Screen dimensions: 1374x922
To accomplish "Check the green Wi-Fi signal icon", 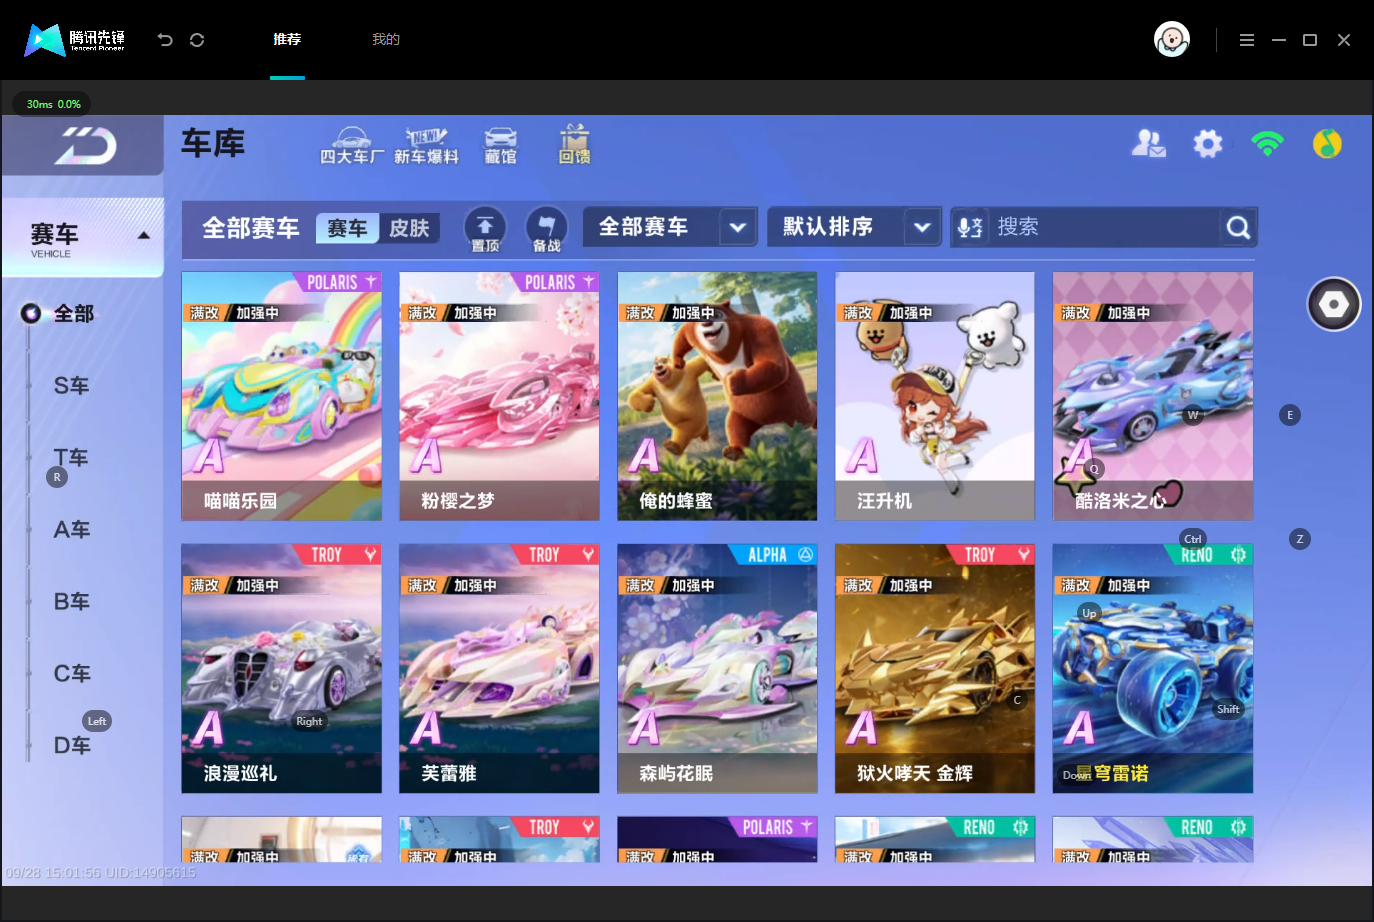I will pyautogui.click(x=1267, y=144).
